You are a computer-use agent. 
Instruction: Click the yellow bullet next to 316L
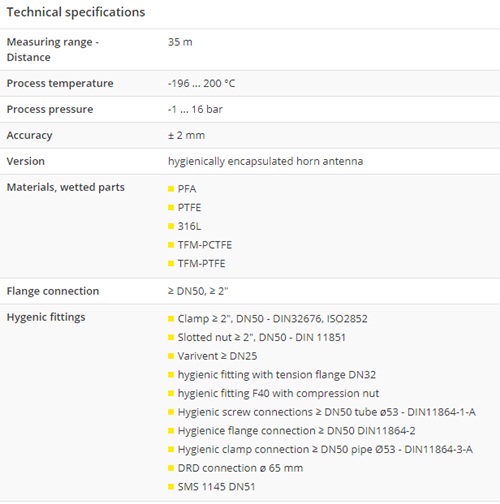171,226
